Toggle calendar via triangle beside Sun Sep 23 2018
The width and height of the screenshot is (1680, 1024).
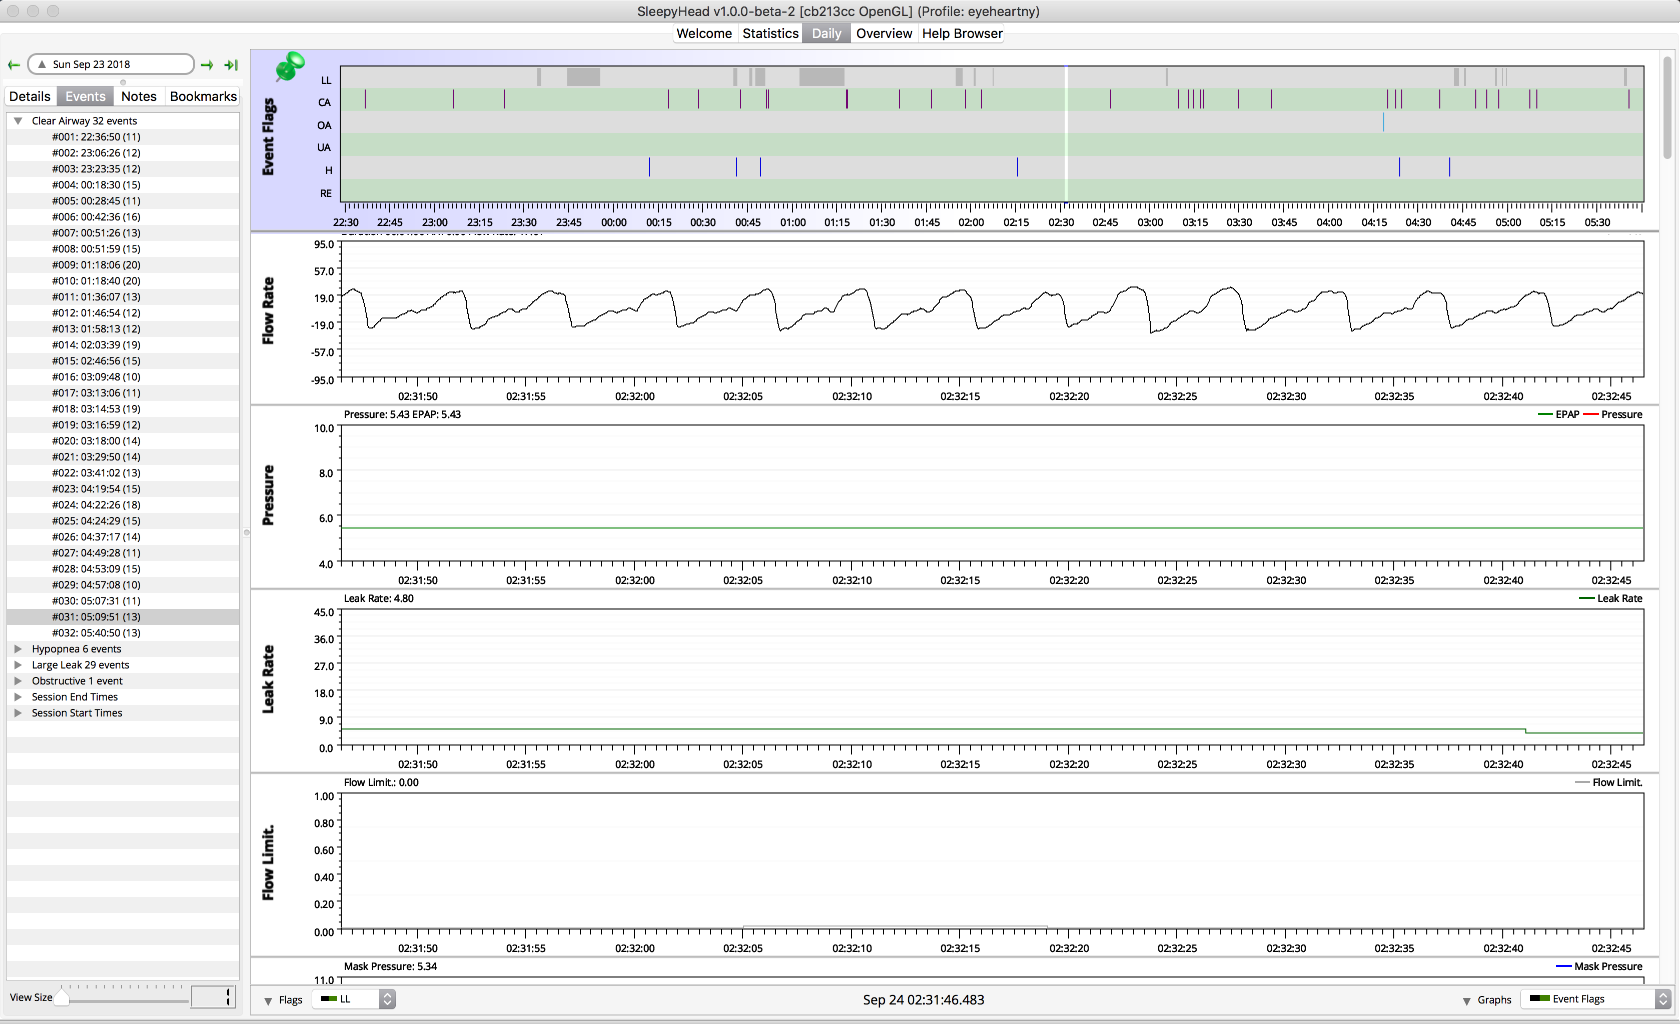click(42, 64)
